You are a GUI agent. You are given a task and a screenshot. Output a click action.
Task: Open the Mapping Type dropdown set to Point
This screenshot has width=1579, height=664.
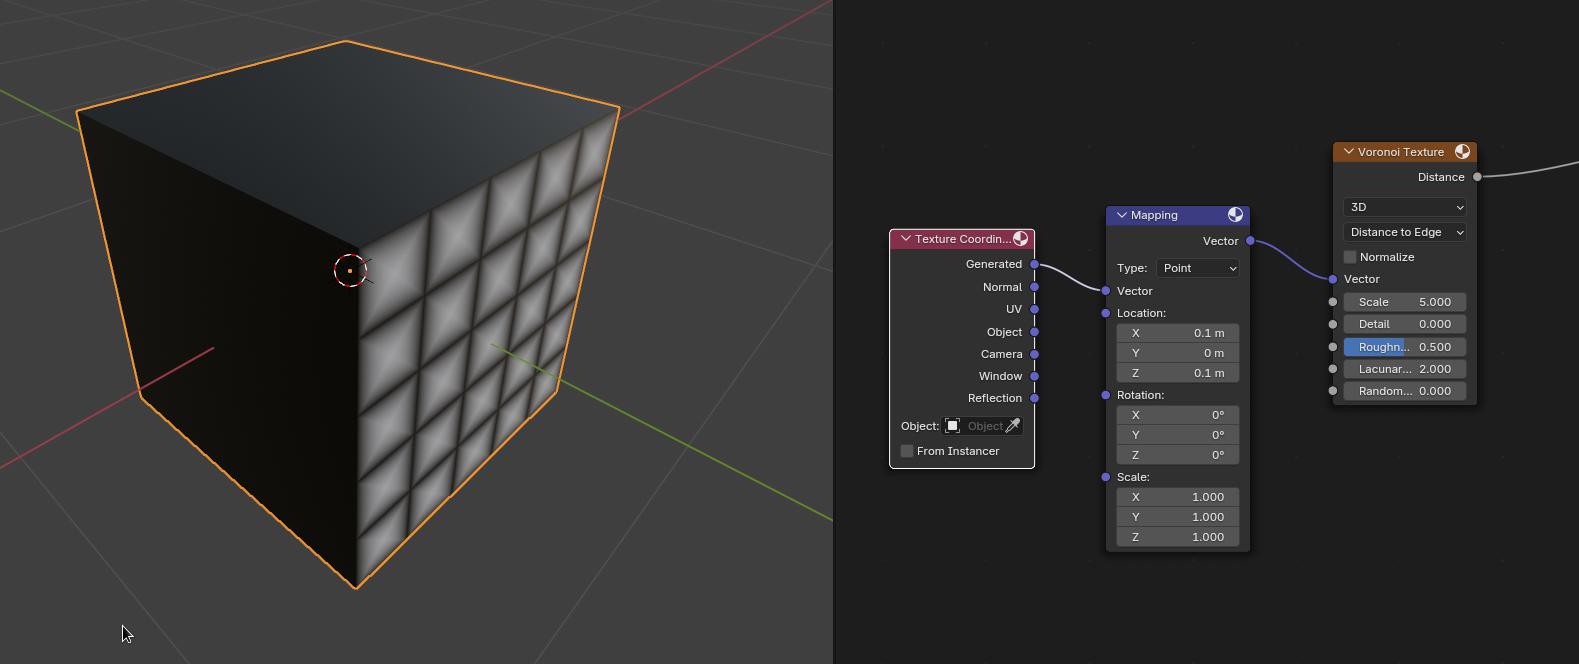1198,268
